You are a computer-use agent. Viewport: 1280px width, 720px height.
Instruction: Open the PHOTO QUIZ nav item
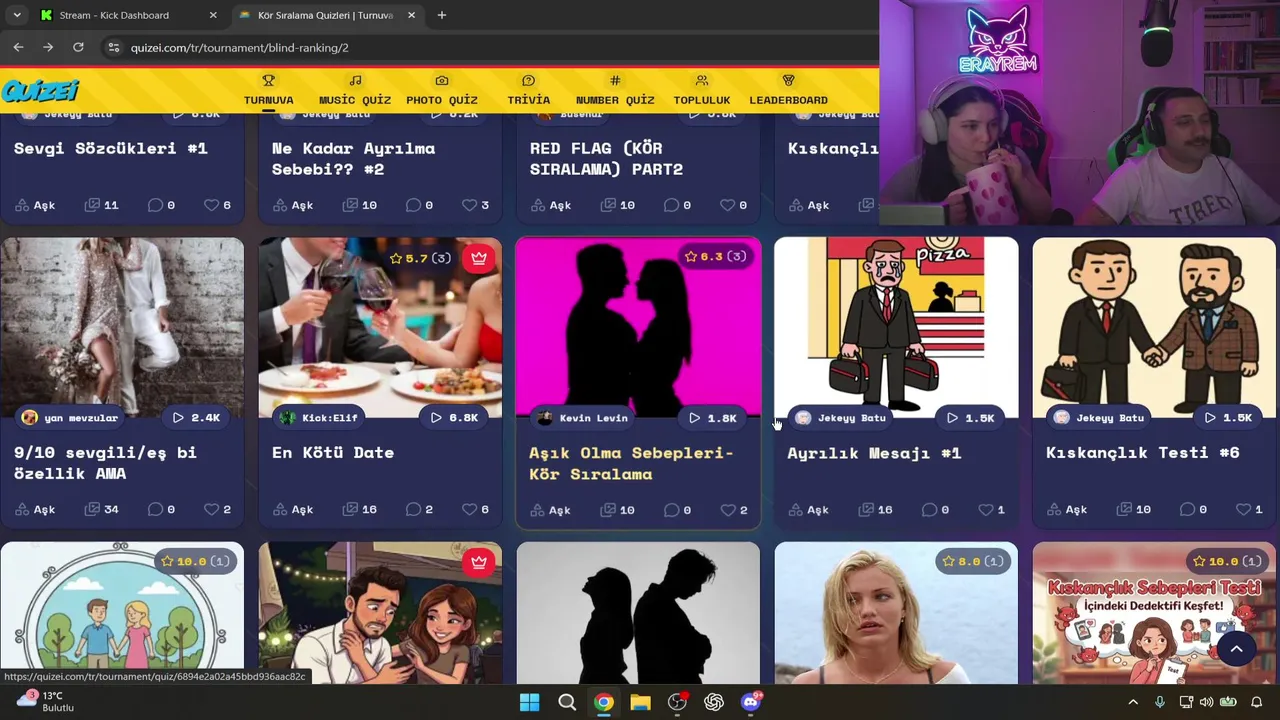(442, 90)
